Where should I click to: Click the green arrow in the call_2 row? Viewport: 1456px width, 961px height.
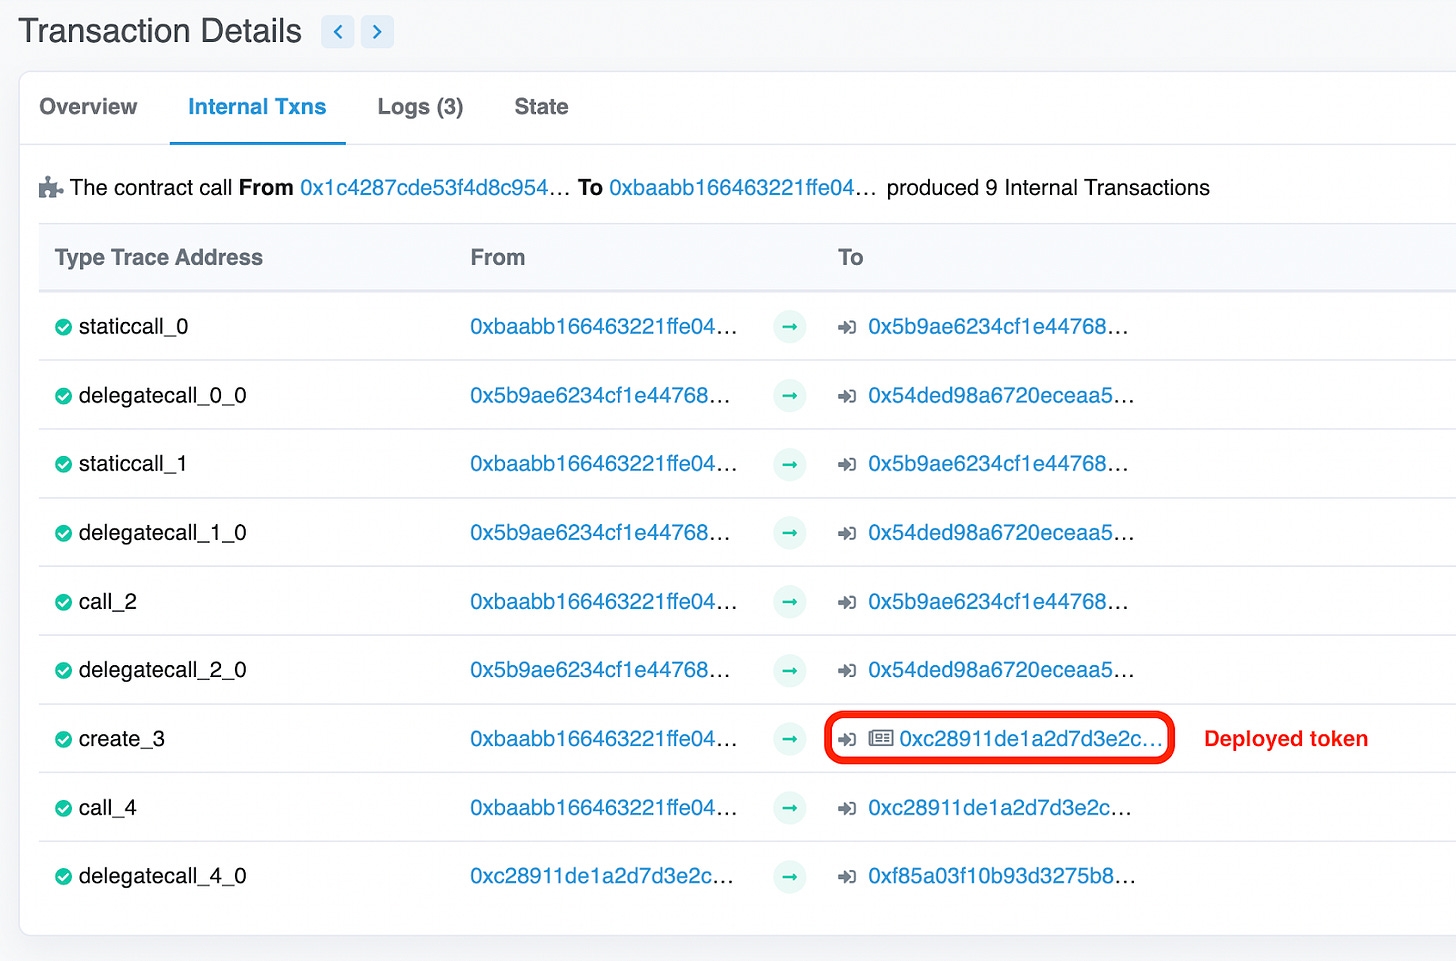[x=789, y=602]
